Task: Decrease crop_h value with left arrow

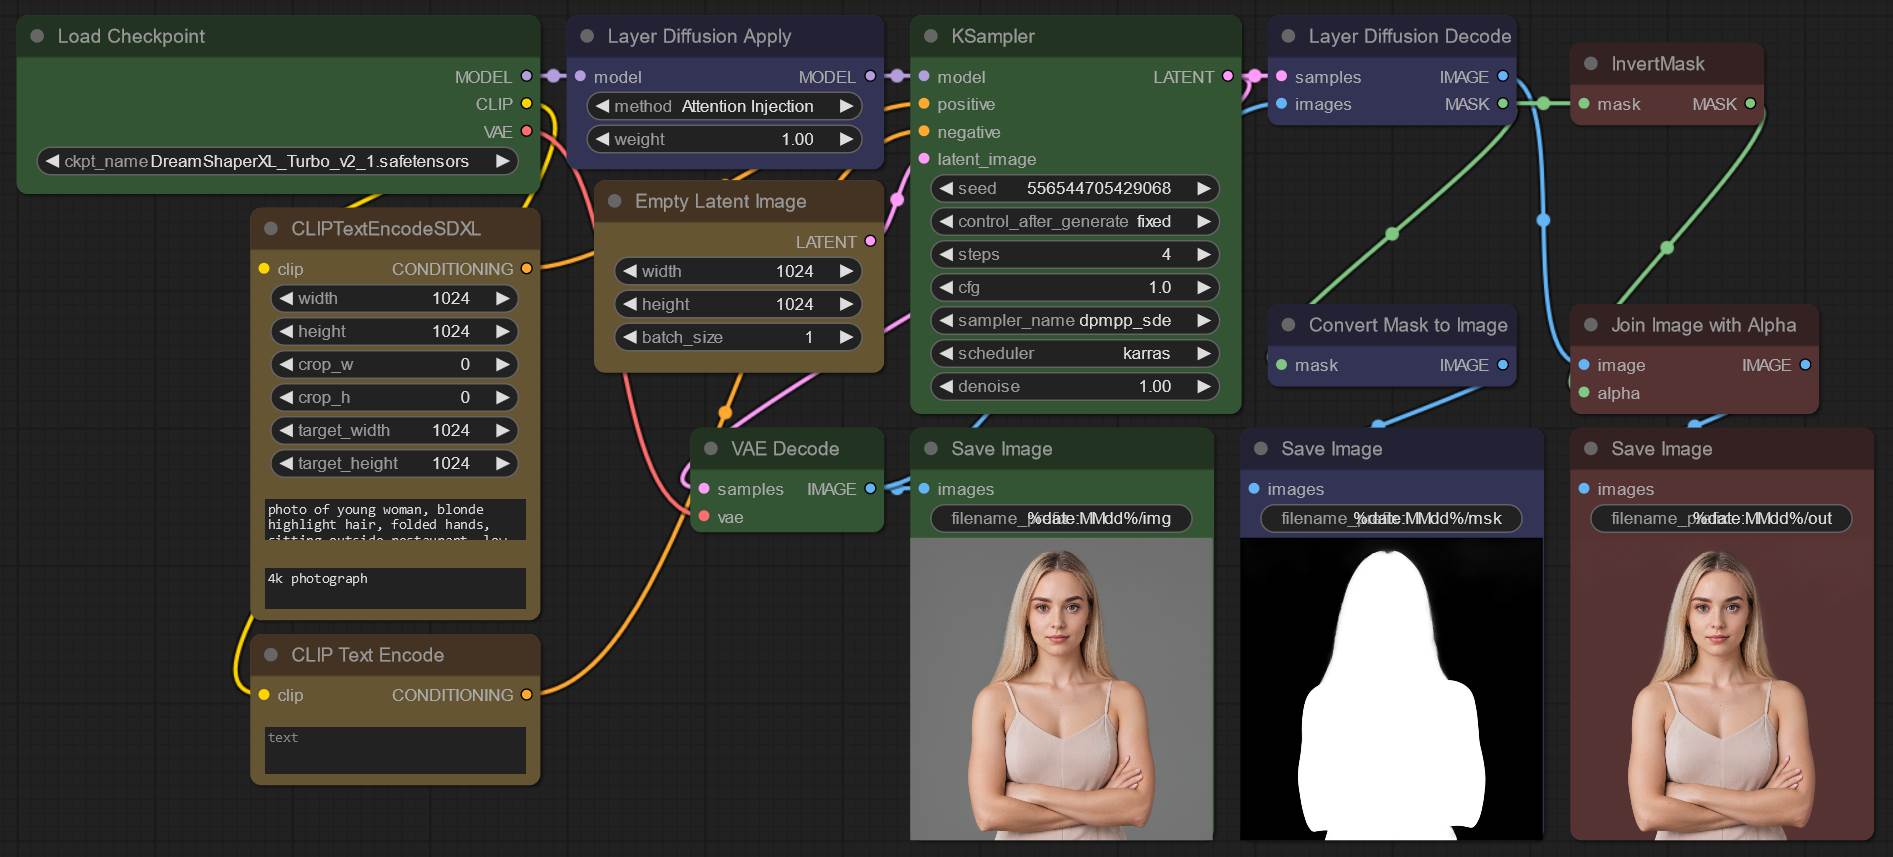Action: (x=286, y=397)
